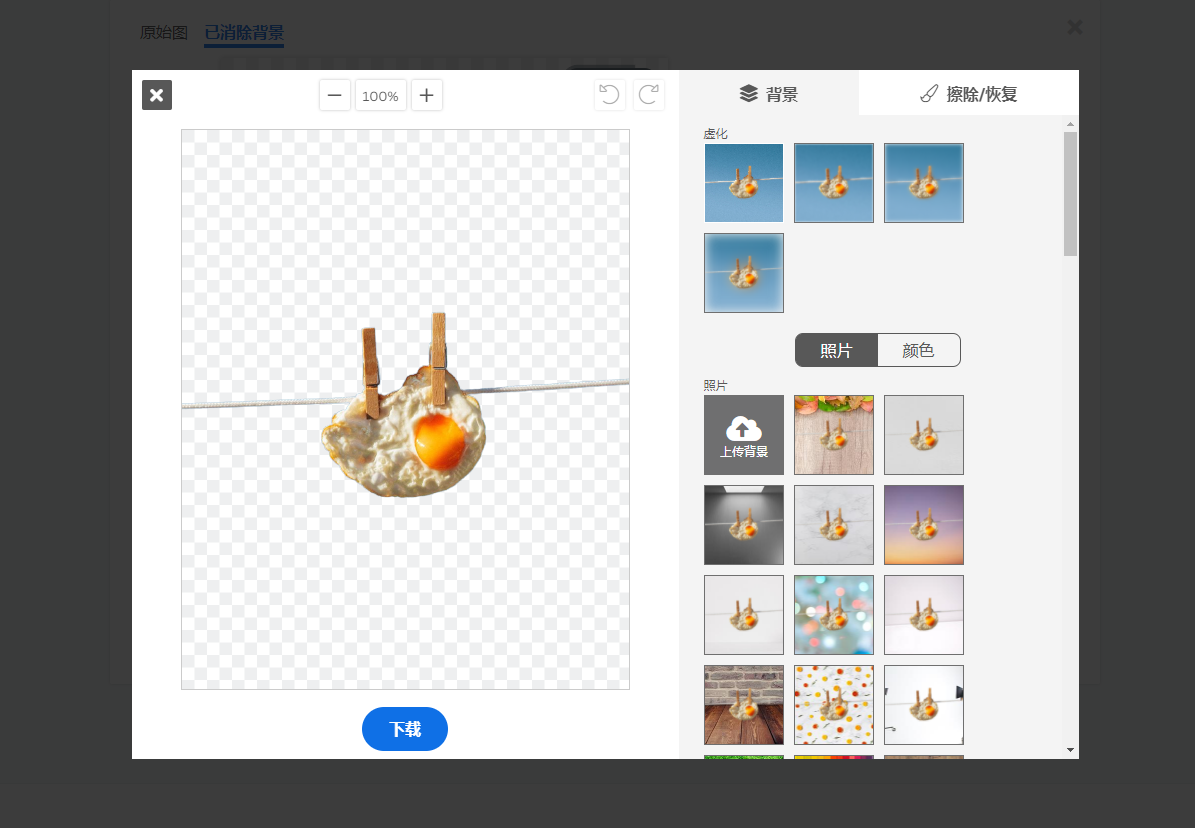Open the 已消除背景 tab
Image resolution: width=1195 pixels, height=828 pixels.
point(244,33)
